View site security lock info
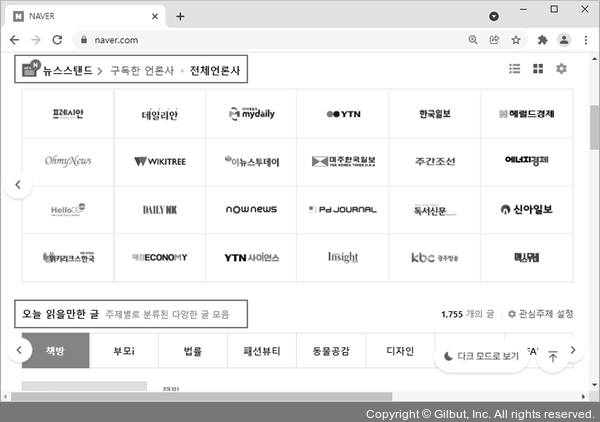Viewport: 600px width, 422px height. coord(84,40)
